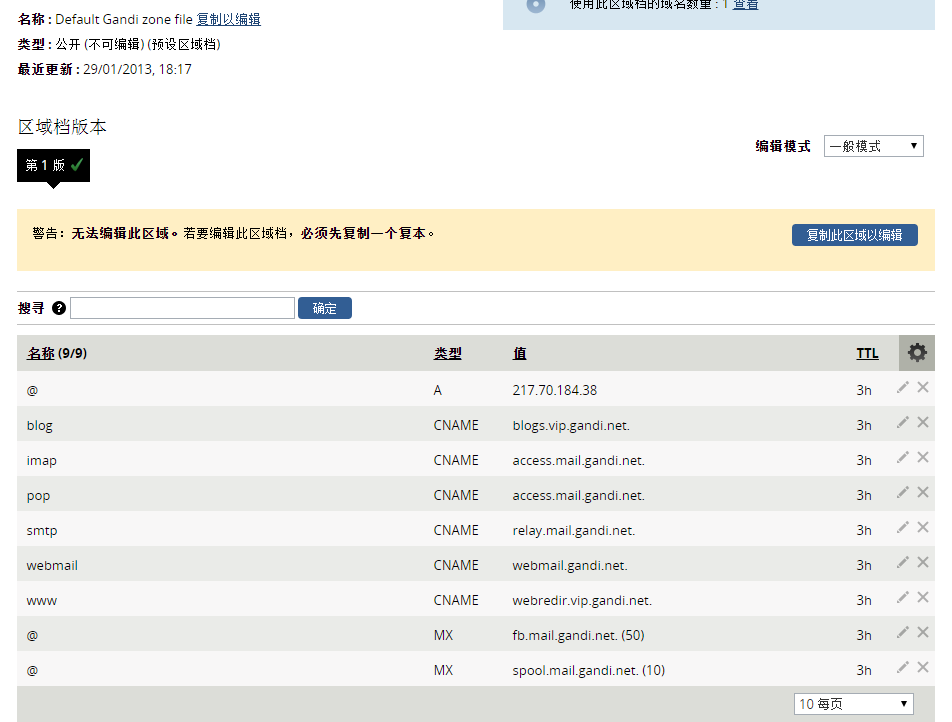Edit the webmail CNAME record pencil
952x722 pixels.
tap(903, 562)
